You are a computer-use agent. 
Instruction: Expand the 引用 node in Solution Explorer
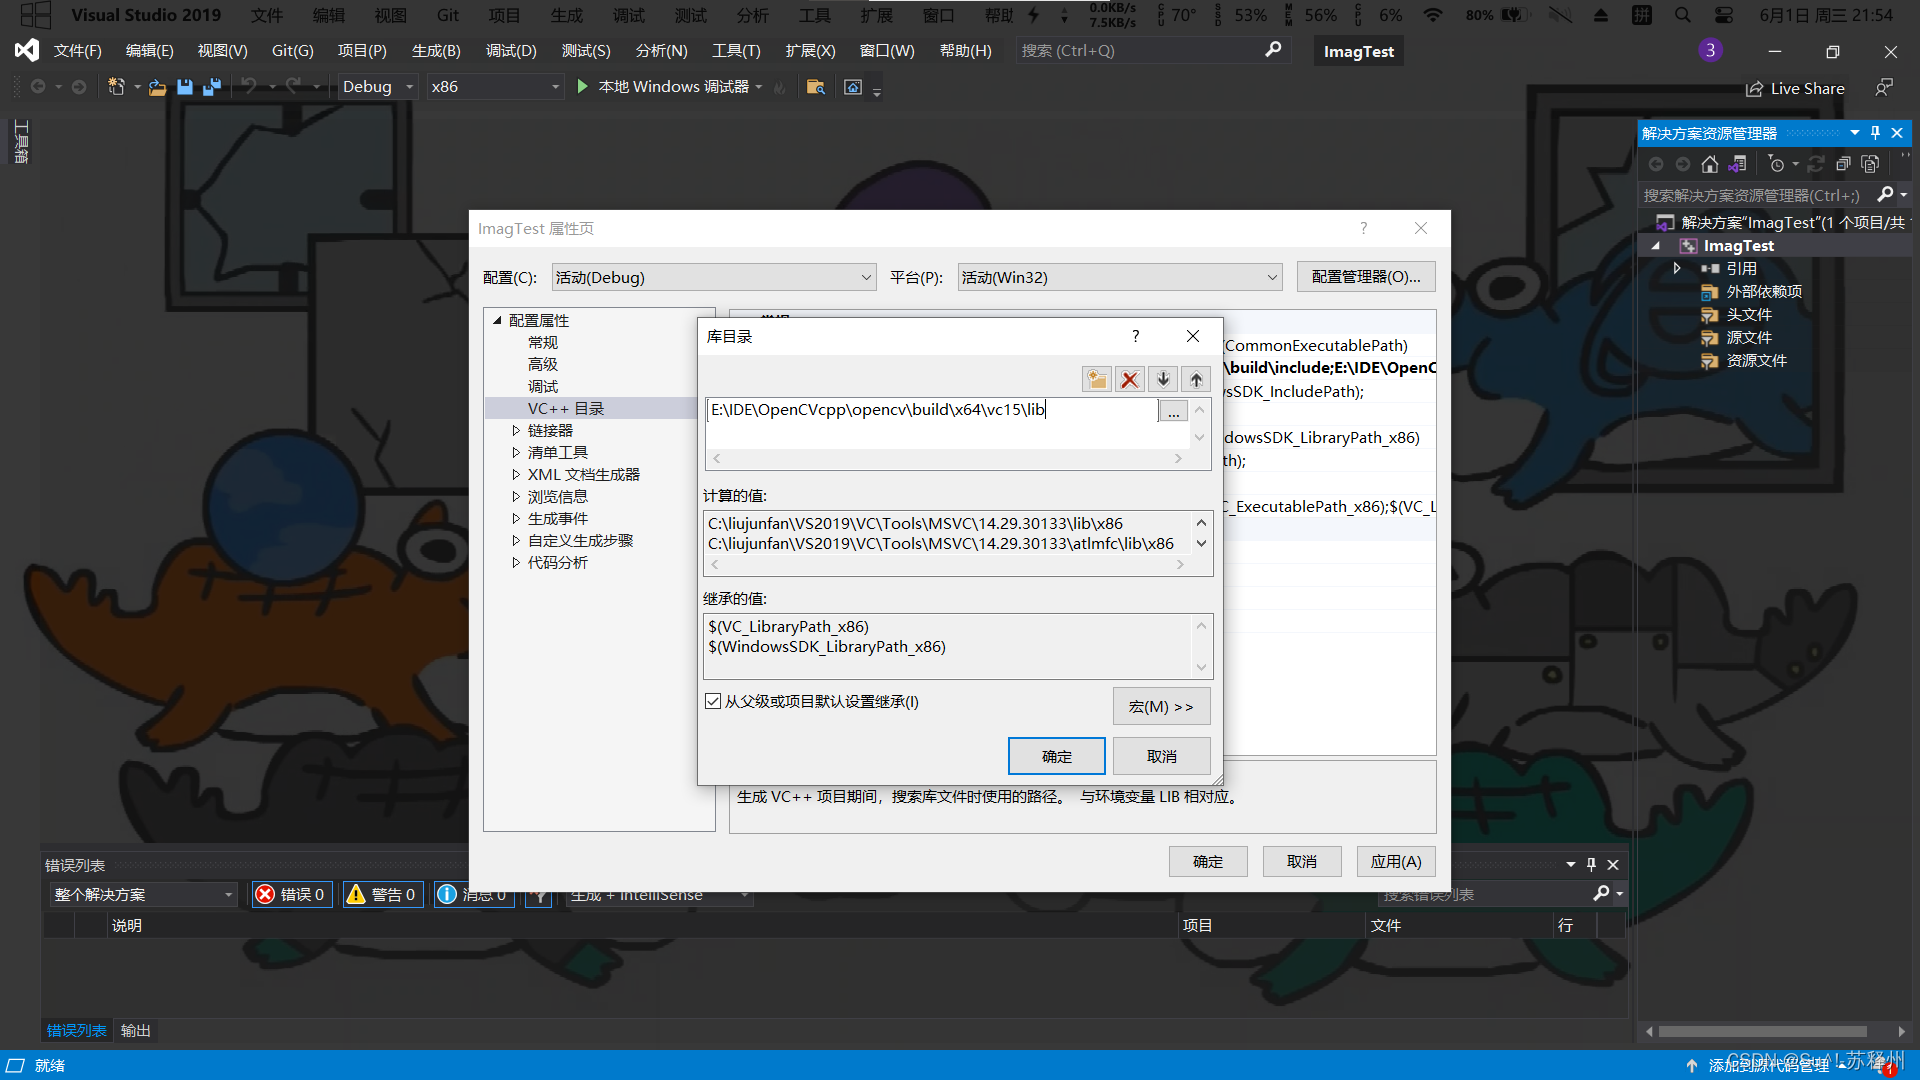pos(1677,268)
